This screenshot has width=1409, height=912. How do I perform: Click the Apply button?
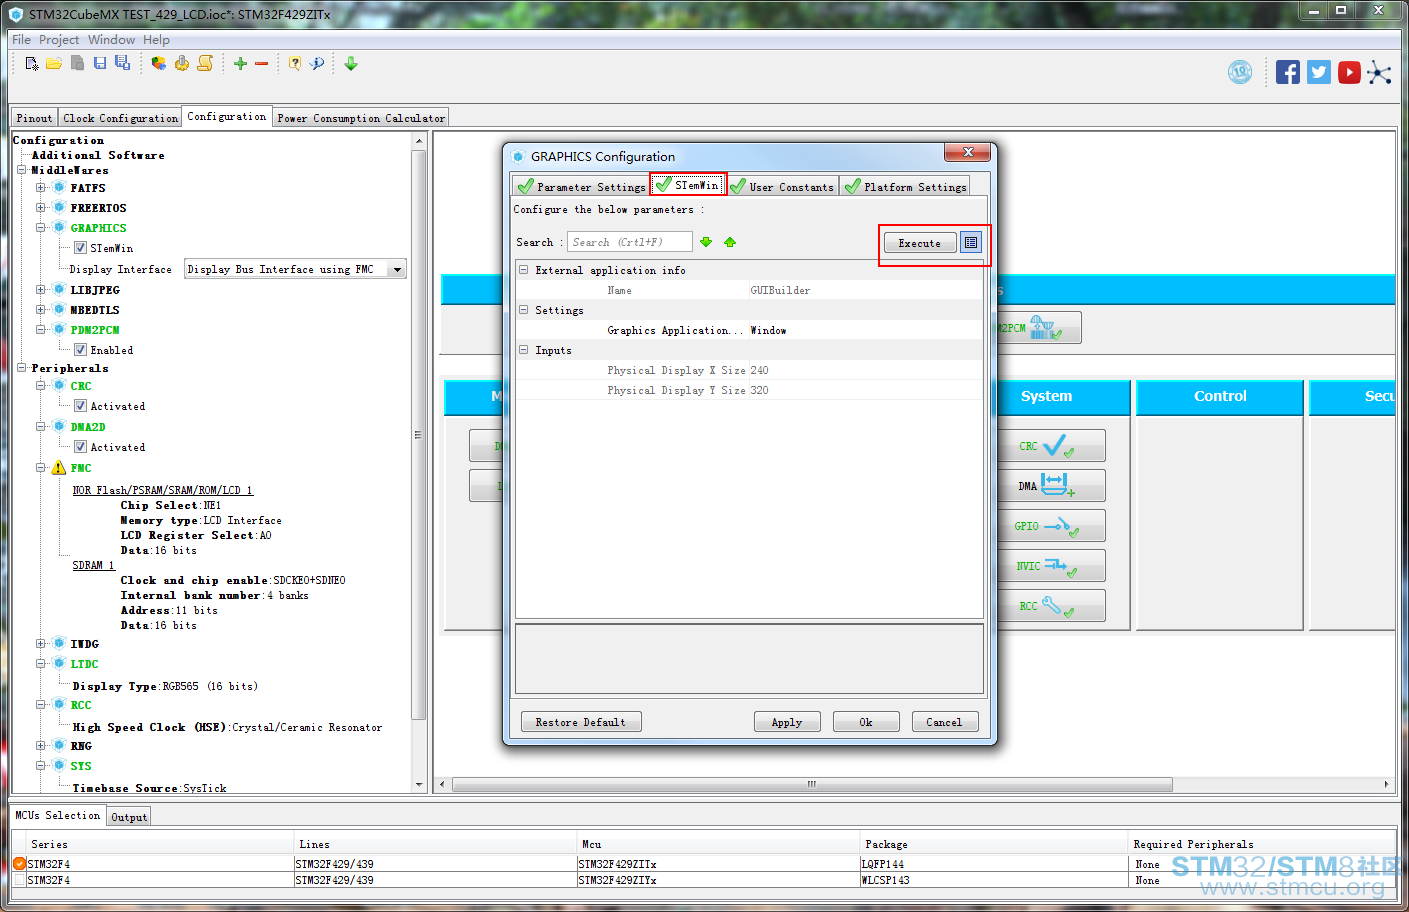click(x=787, y=722)
